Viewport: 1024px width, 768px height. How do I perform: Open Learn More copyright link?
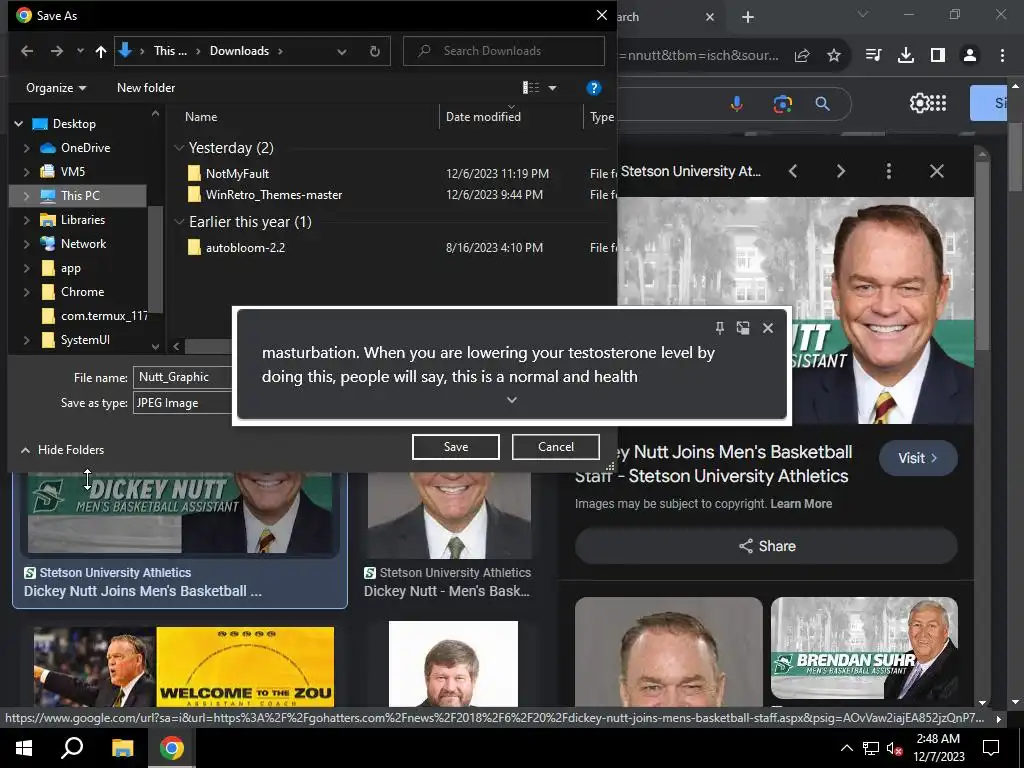[x=801, y=504]
